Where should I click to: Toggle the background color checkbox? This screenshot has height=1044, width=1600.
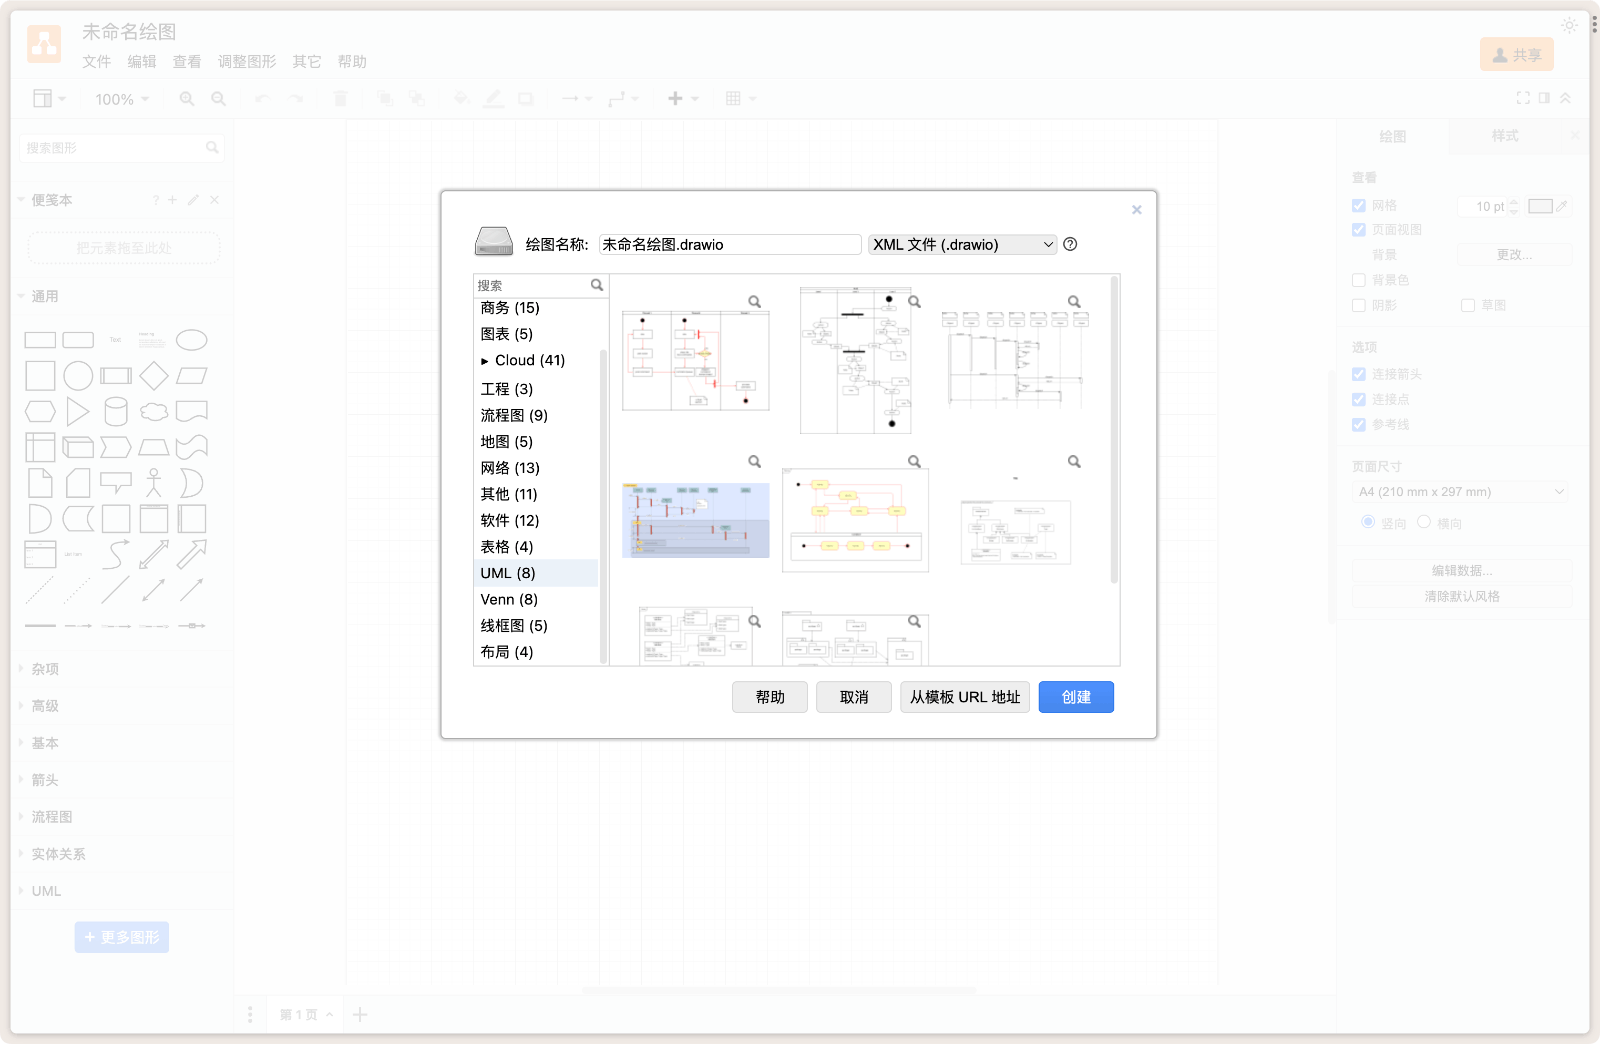(1358, 280)
